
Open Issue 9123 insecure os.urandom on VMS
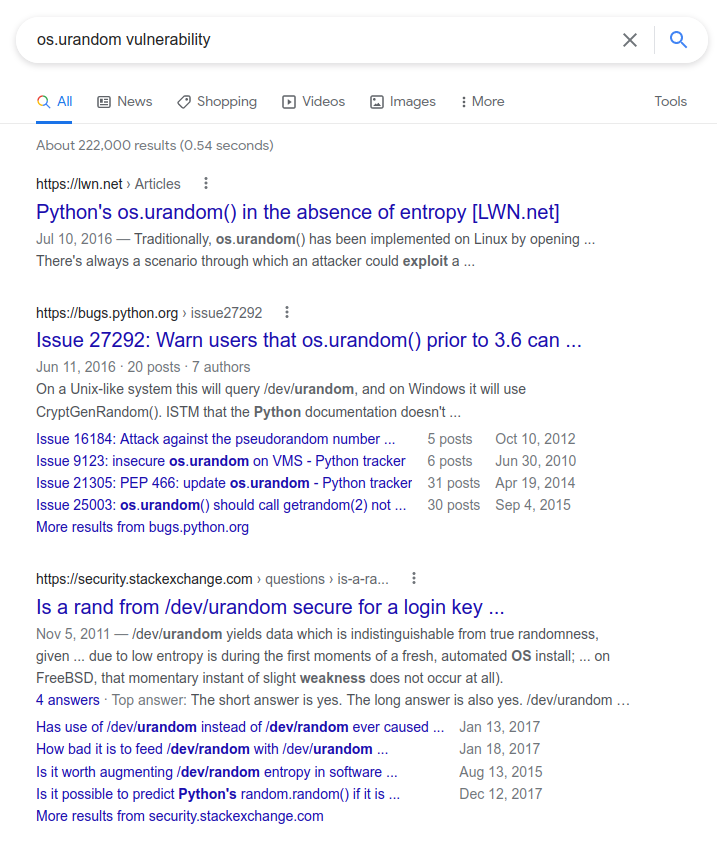click(x=221, y=461)
